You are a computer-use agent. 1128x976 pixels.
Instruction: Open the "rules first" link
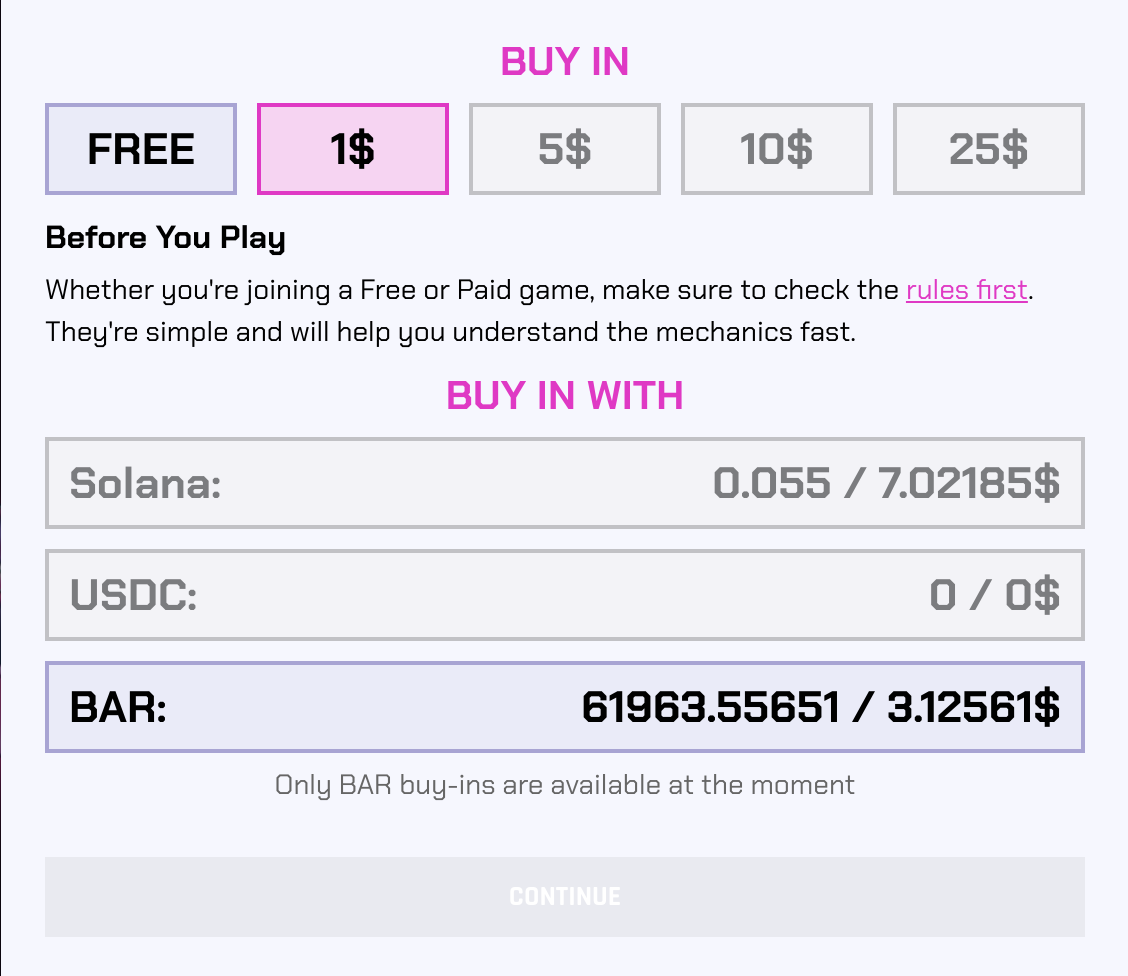click(966, 291)
